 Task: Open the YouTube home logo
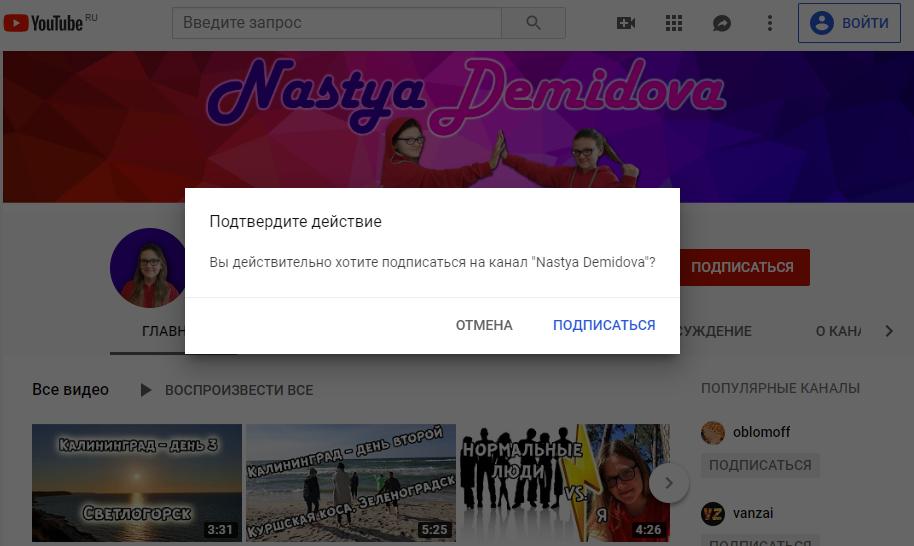click(x=44, y=23)
